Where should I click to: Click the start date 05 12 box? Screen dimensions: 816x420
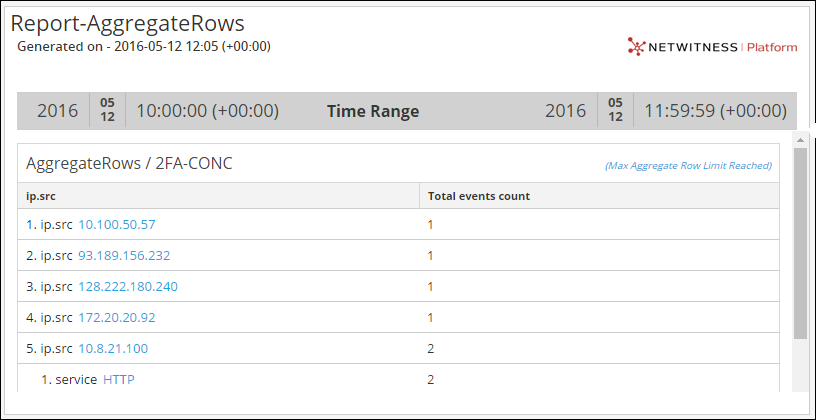pos(107,111)
